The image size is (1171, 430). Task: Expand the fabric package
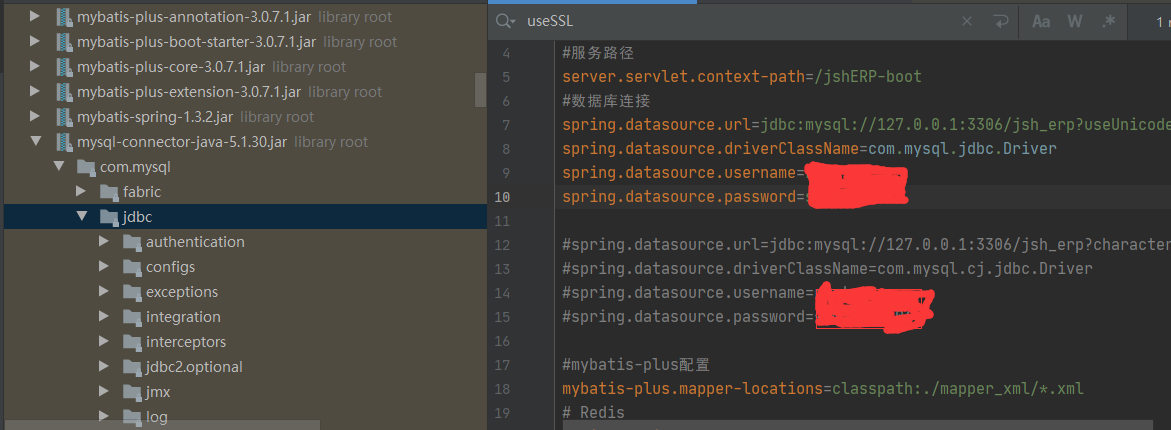(81, 192)
